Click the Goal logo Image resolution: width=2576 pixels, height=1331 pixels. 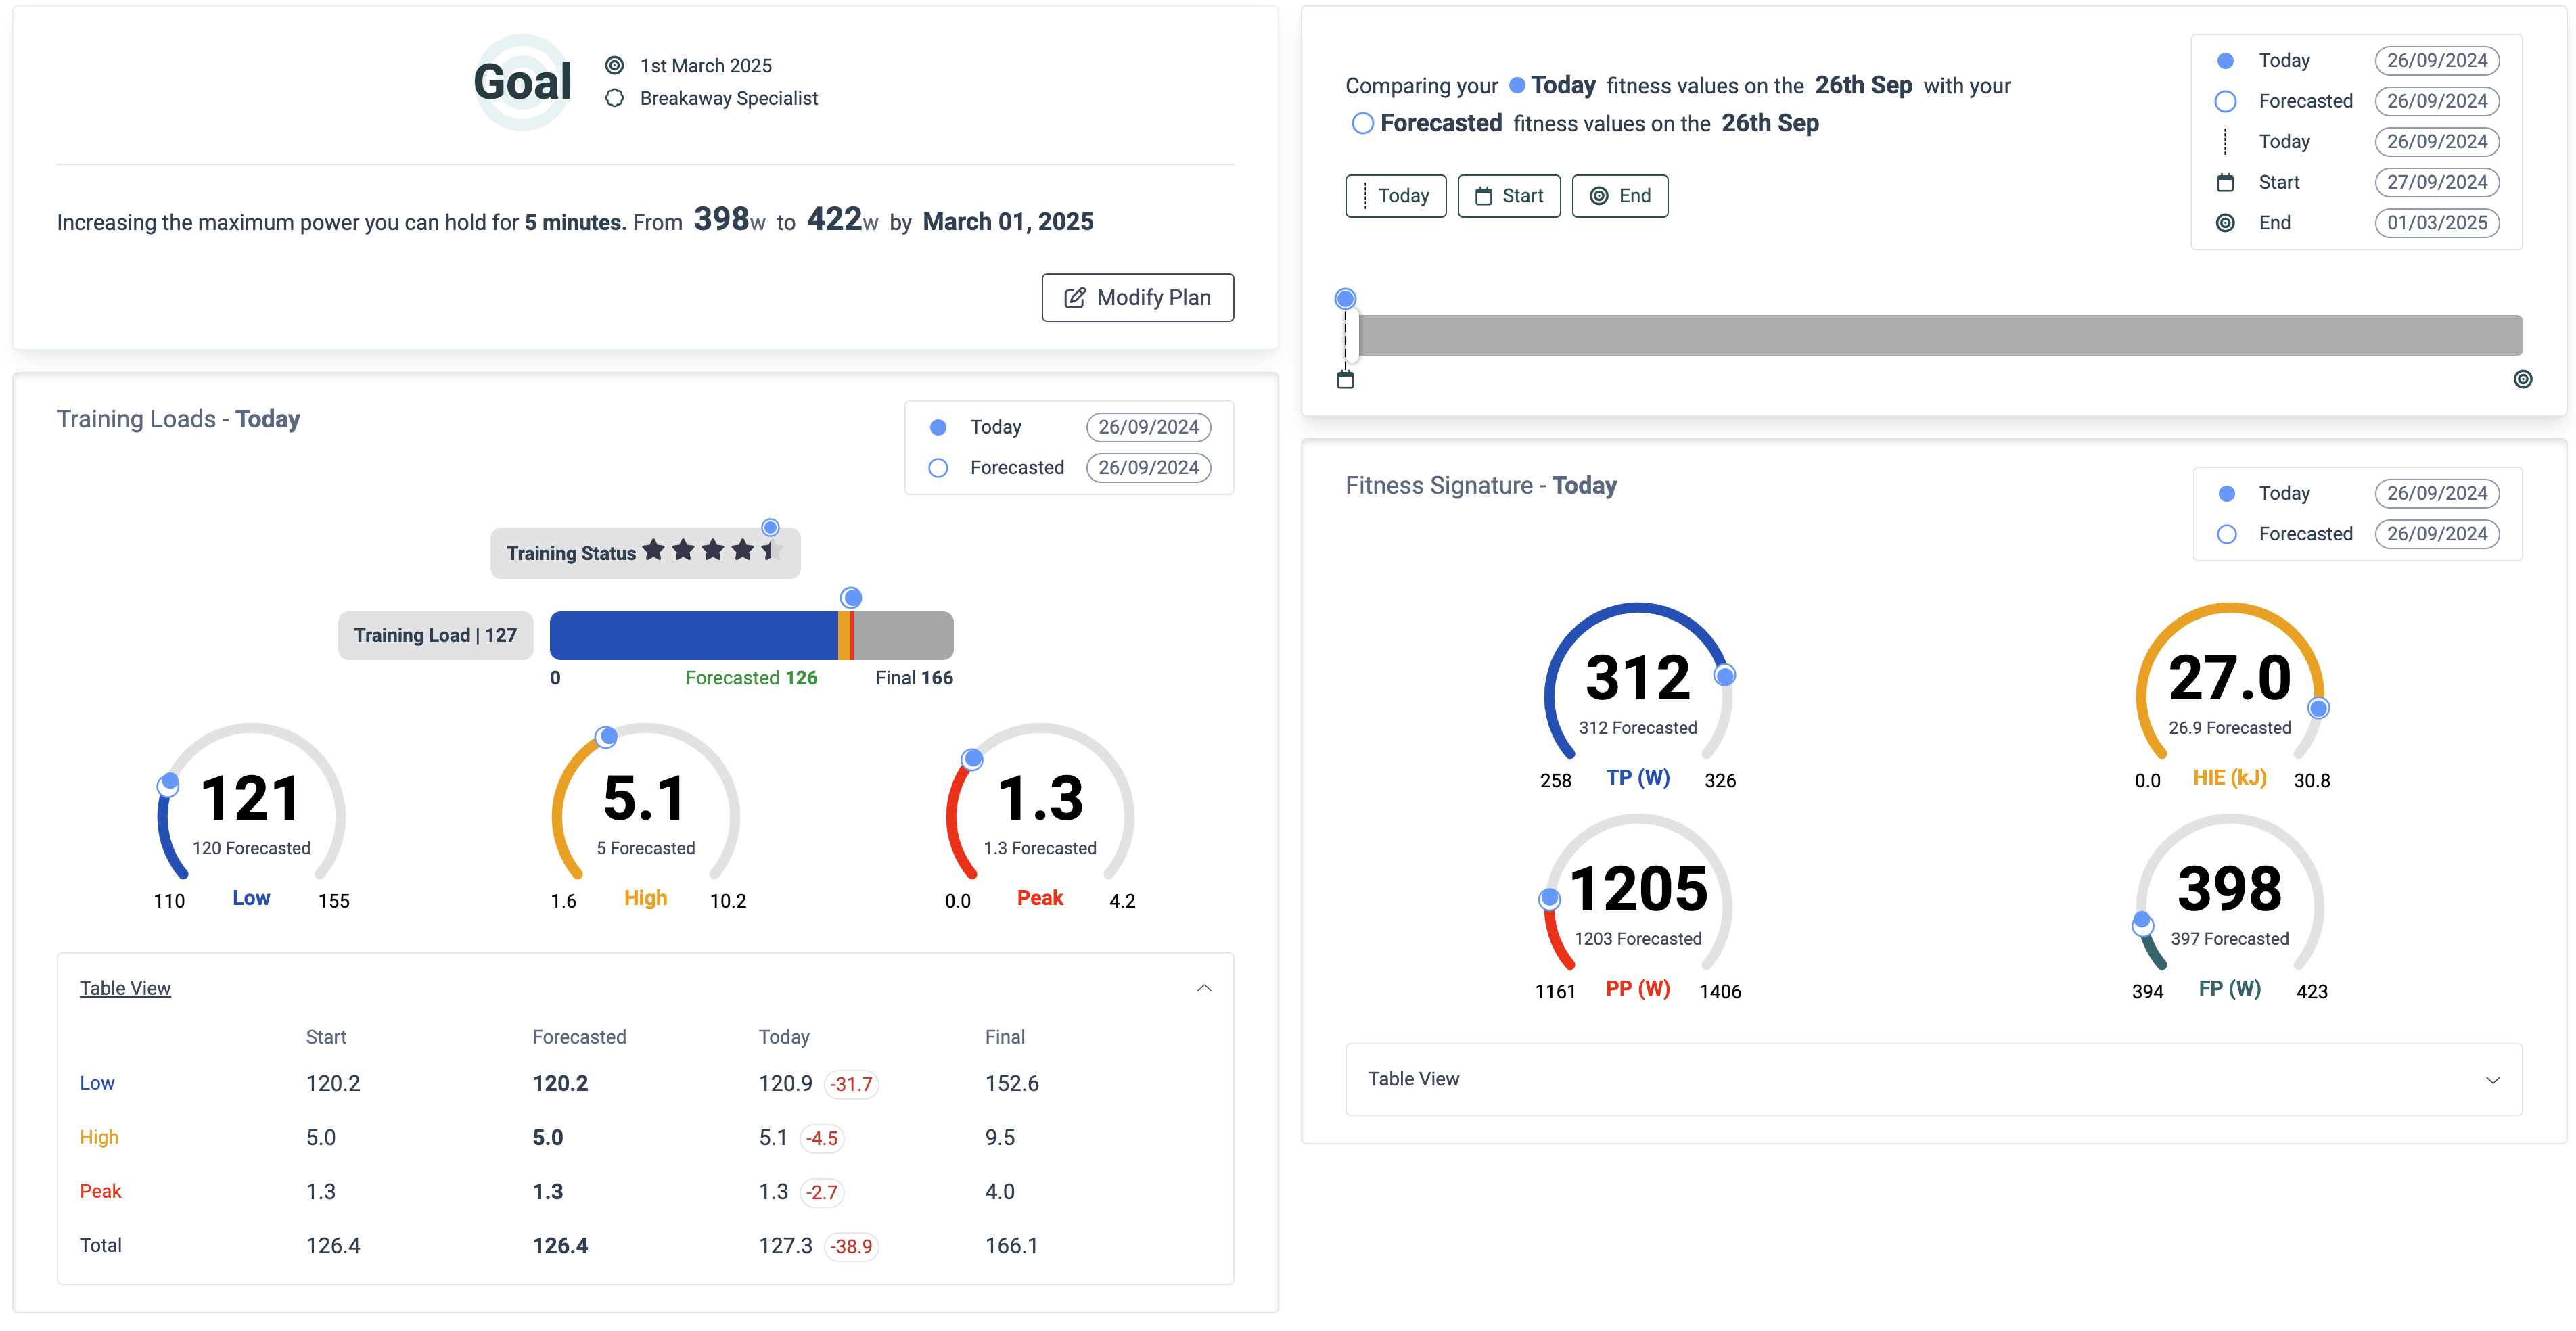tap(522, 82)
